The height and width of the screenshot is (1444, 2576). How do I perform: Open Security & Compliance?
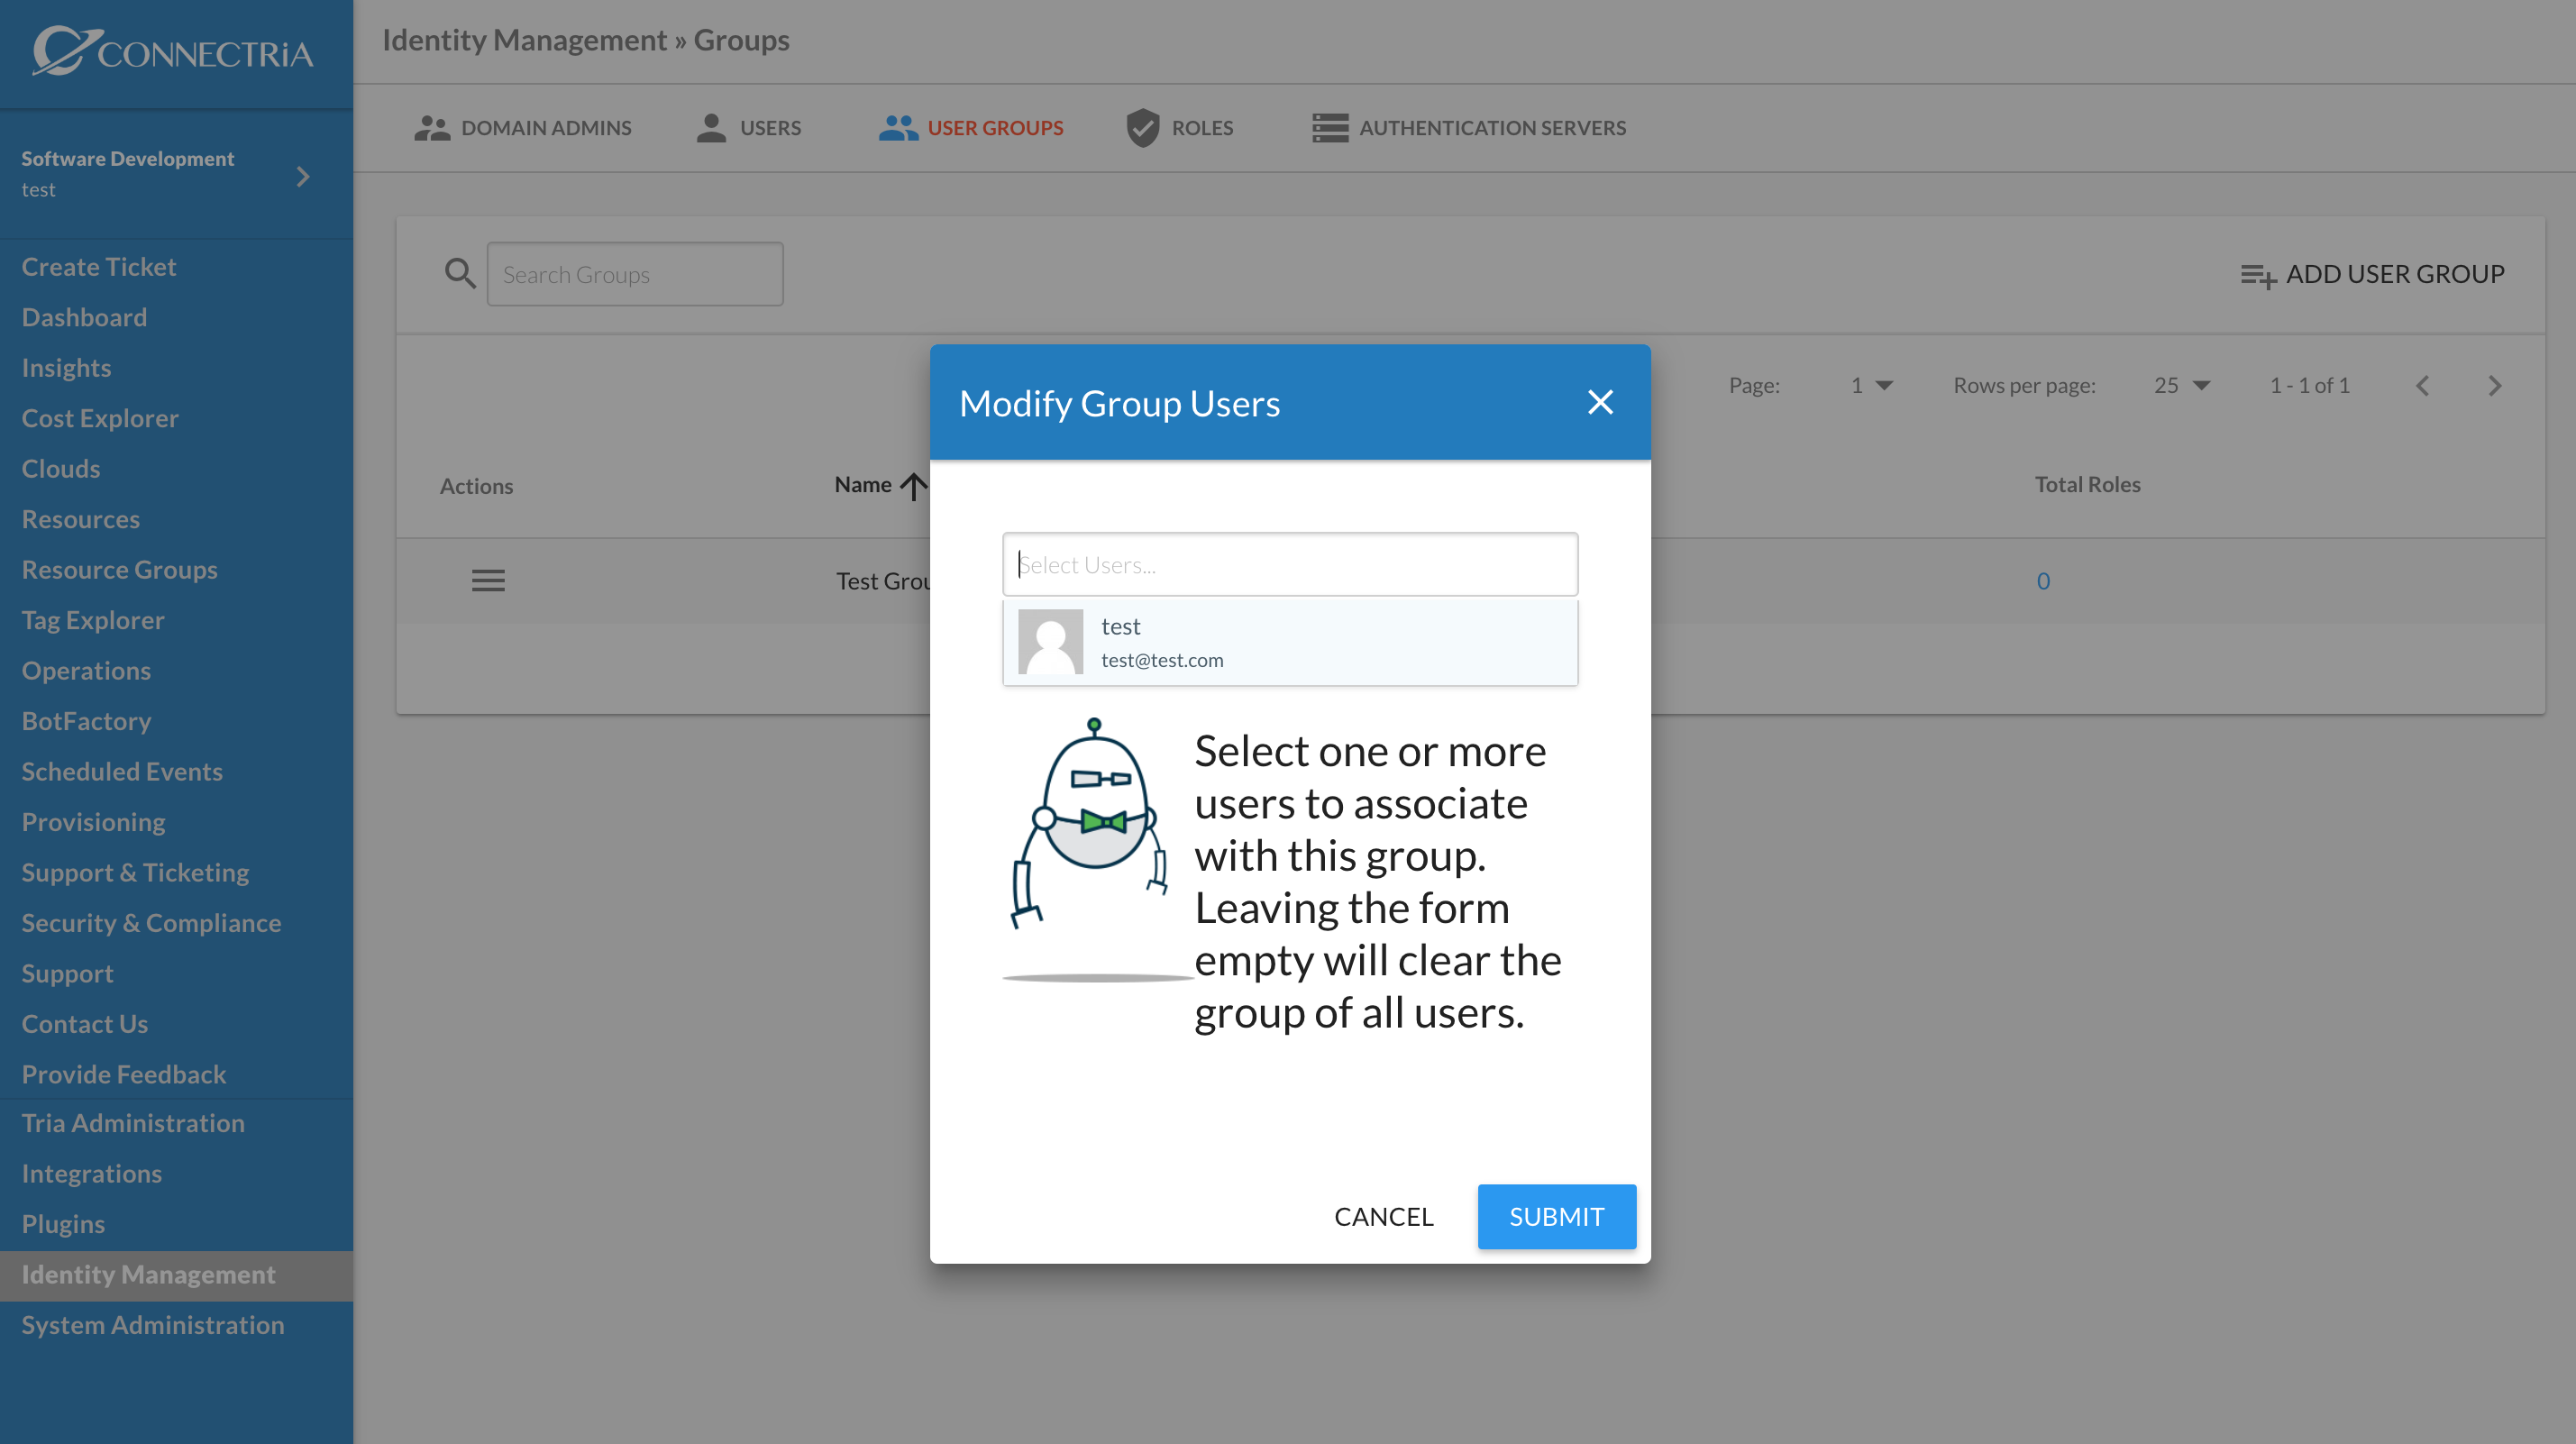151,923
